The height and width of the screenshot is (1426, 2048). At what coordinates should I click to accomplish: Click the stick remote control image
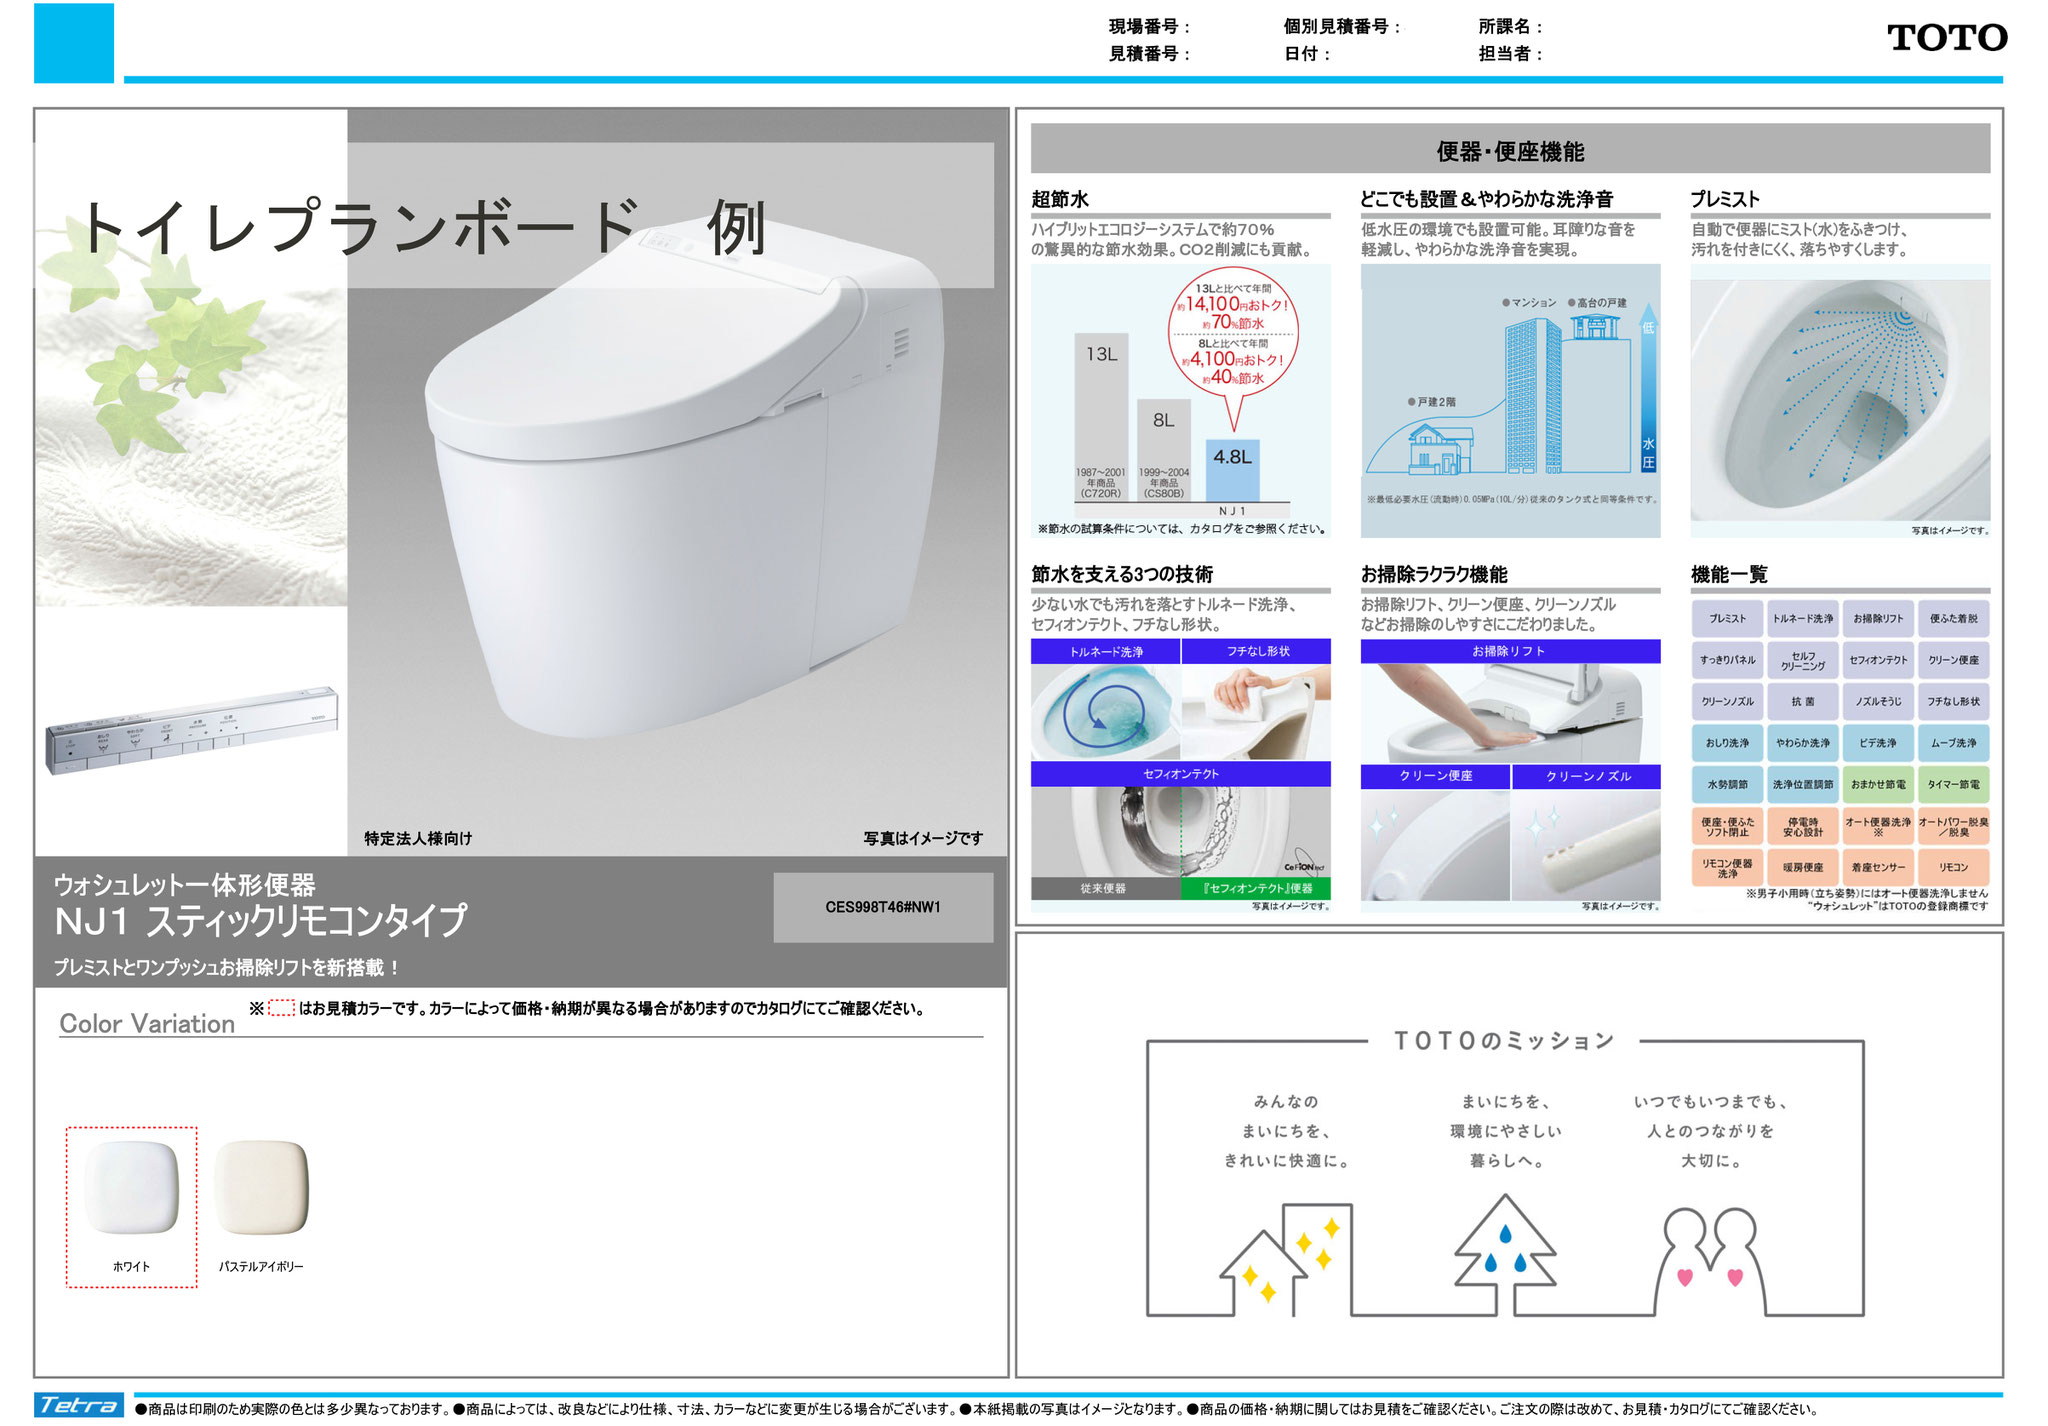[x=192, y=728]
